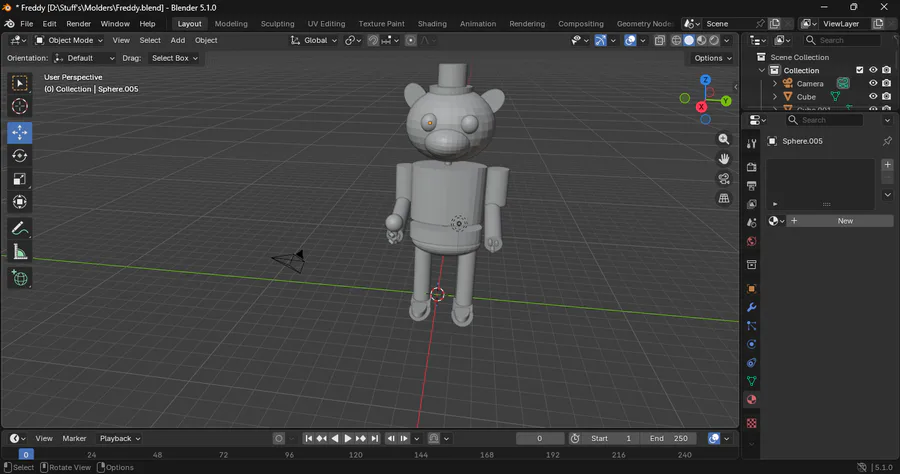The image size is (900, 474).
Task: Toggle Collection exclude checkbox in outliner
Action: point(860,70)
